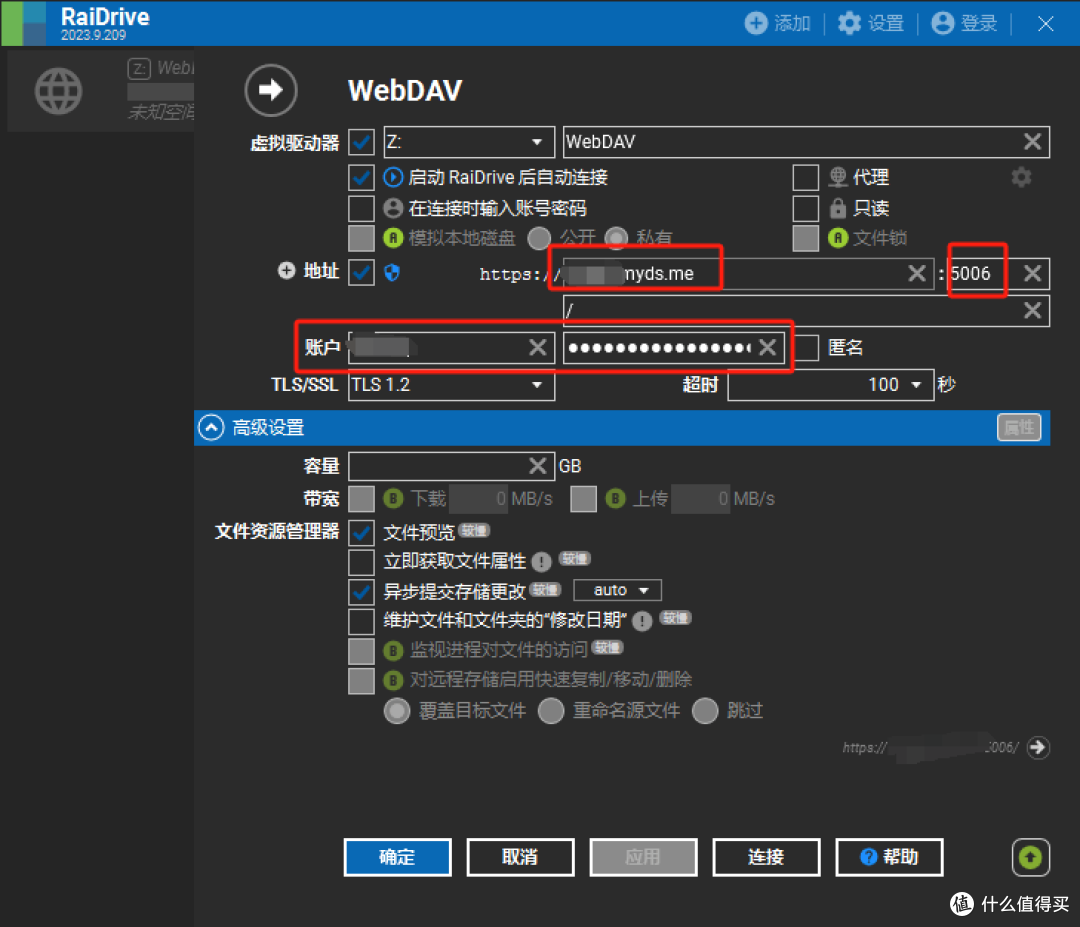Viewport: 1080px width, 927px height.
Task: Toggle the 只读 read-only checkbox
Action: 808,208
